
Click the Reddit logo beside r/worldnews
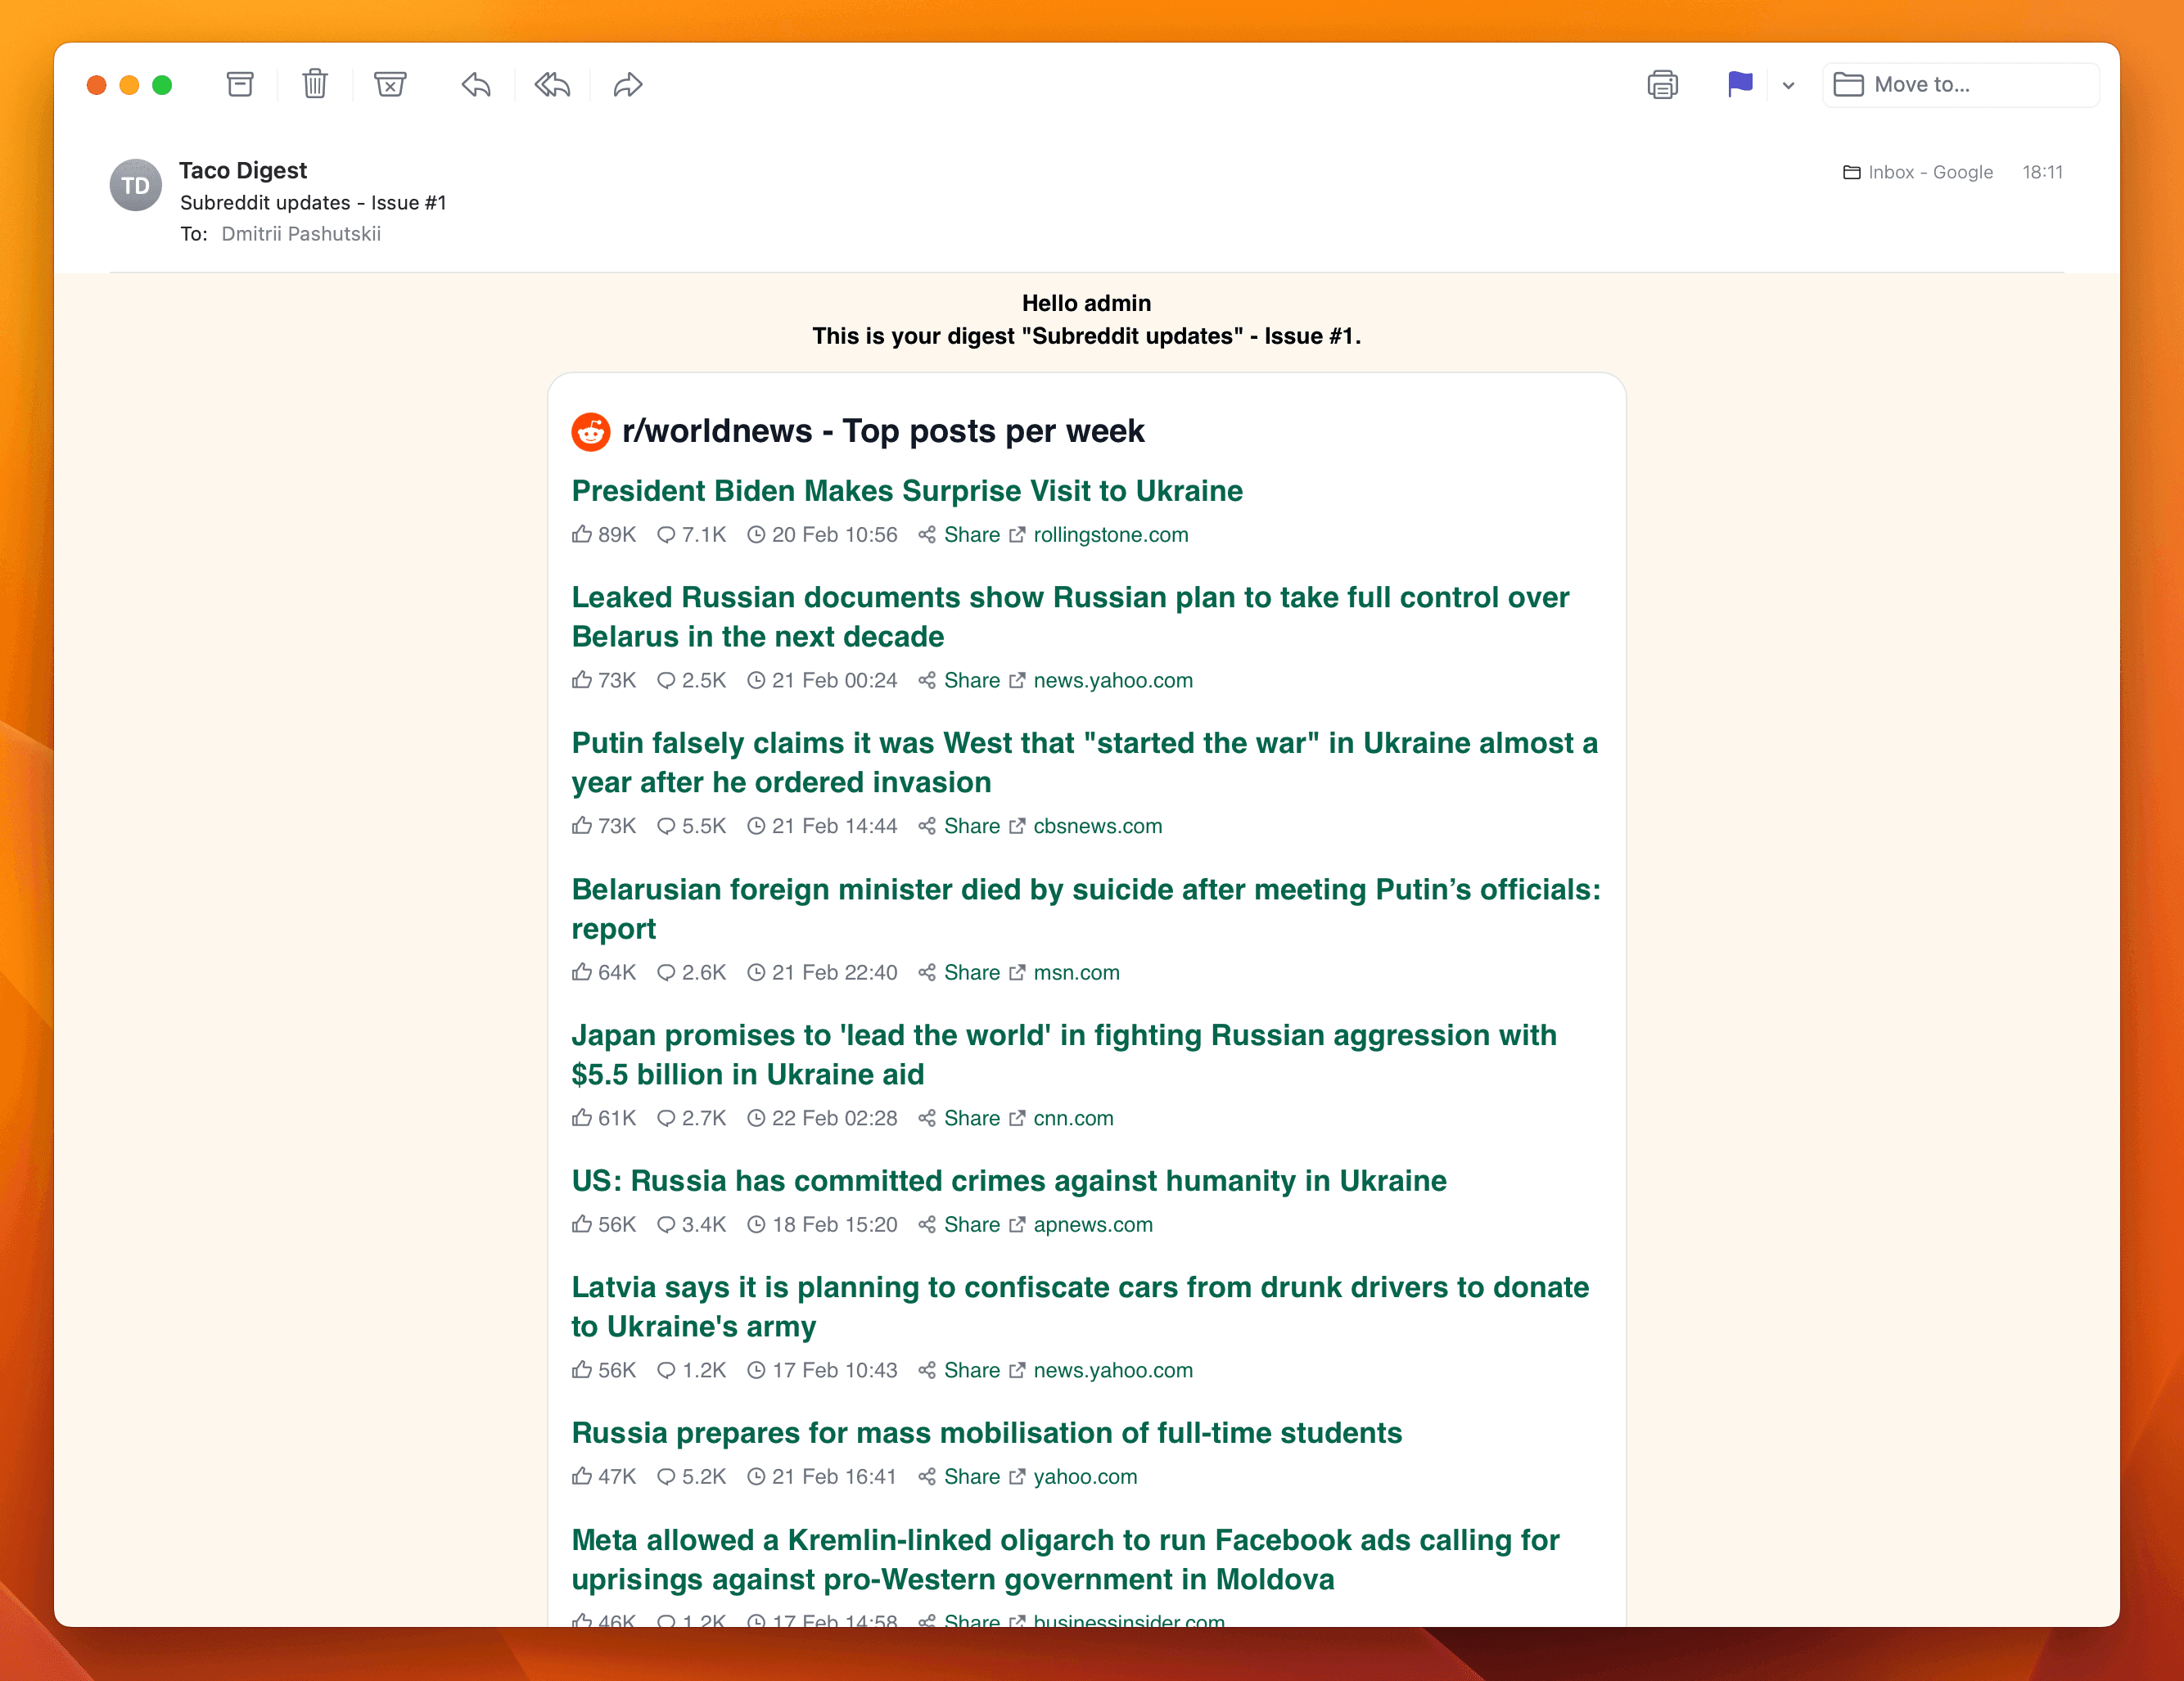tap(591, 431)
